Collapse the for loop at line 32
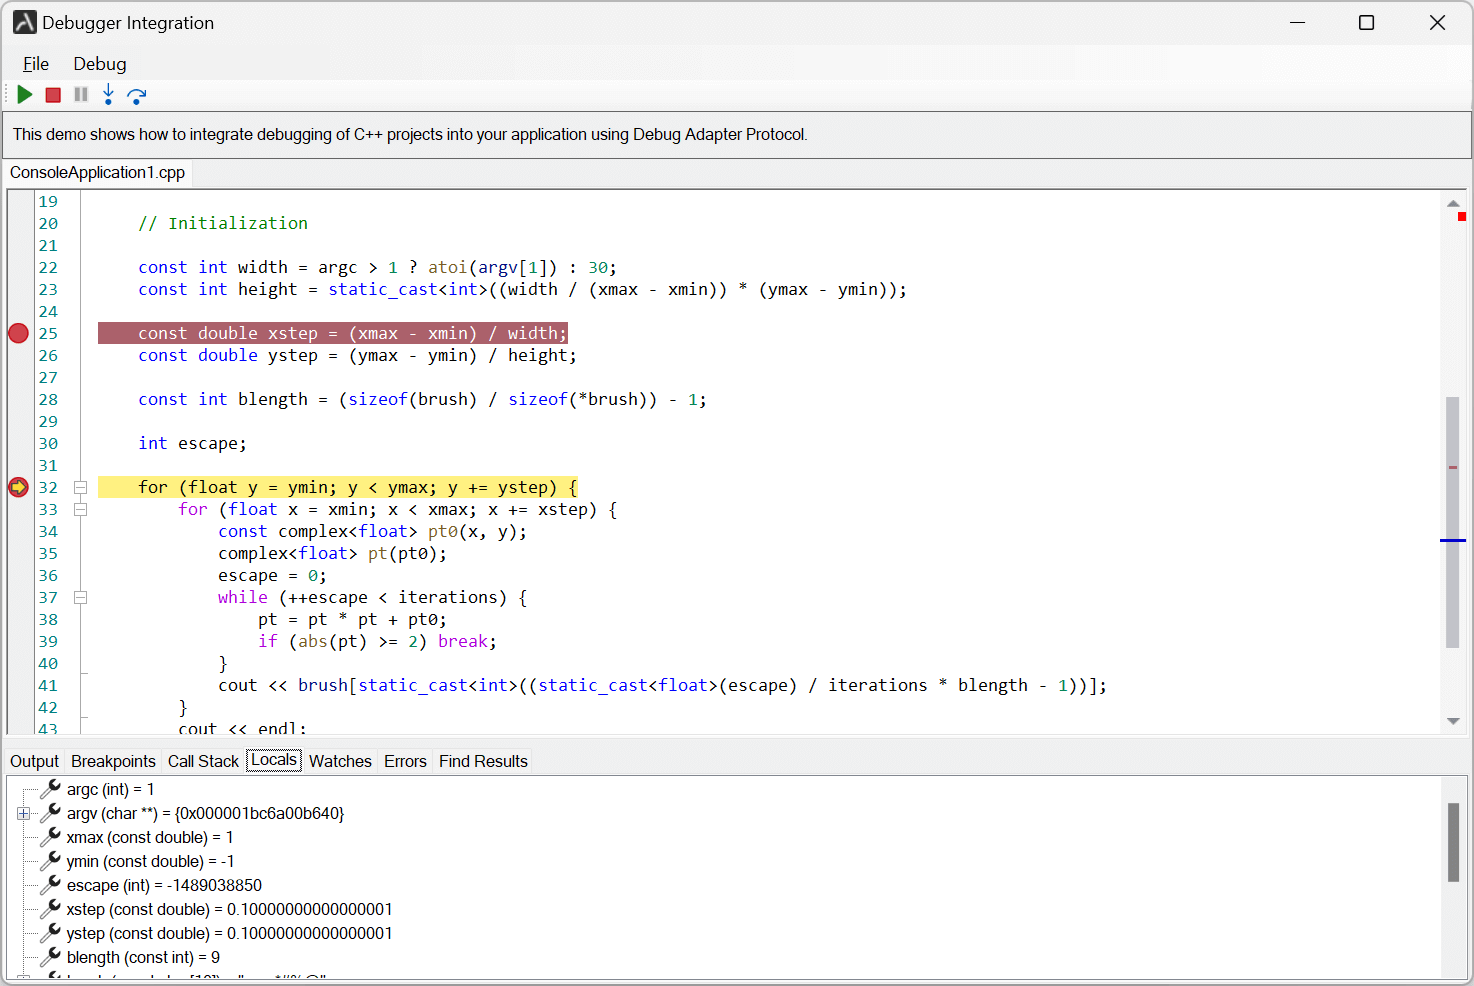Image resolution: width=1474 pixels, height=986 pixels. [81, 488]
